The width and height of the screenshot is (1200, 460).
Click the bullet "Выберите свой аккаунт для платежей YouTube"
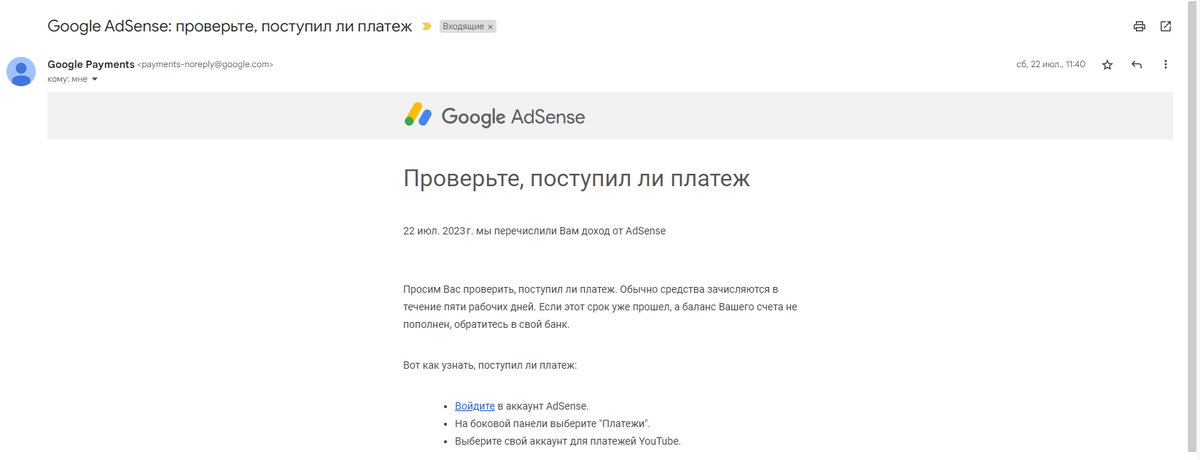568,441
